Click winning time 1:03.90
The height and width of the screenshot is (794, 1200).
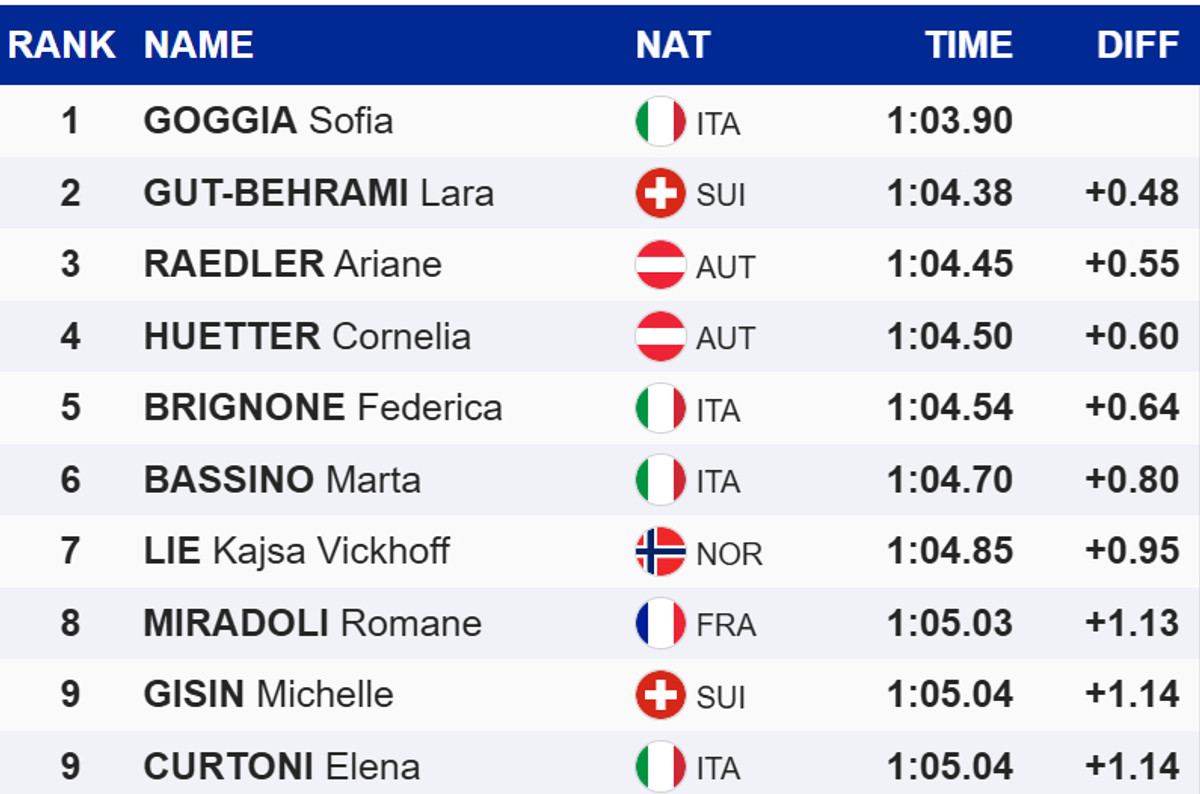click(949, 121)
